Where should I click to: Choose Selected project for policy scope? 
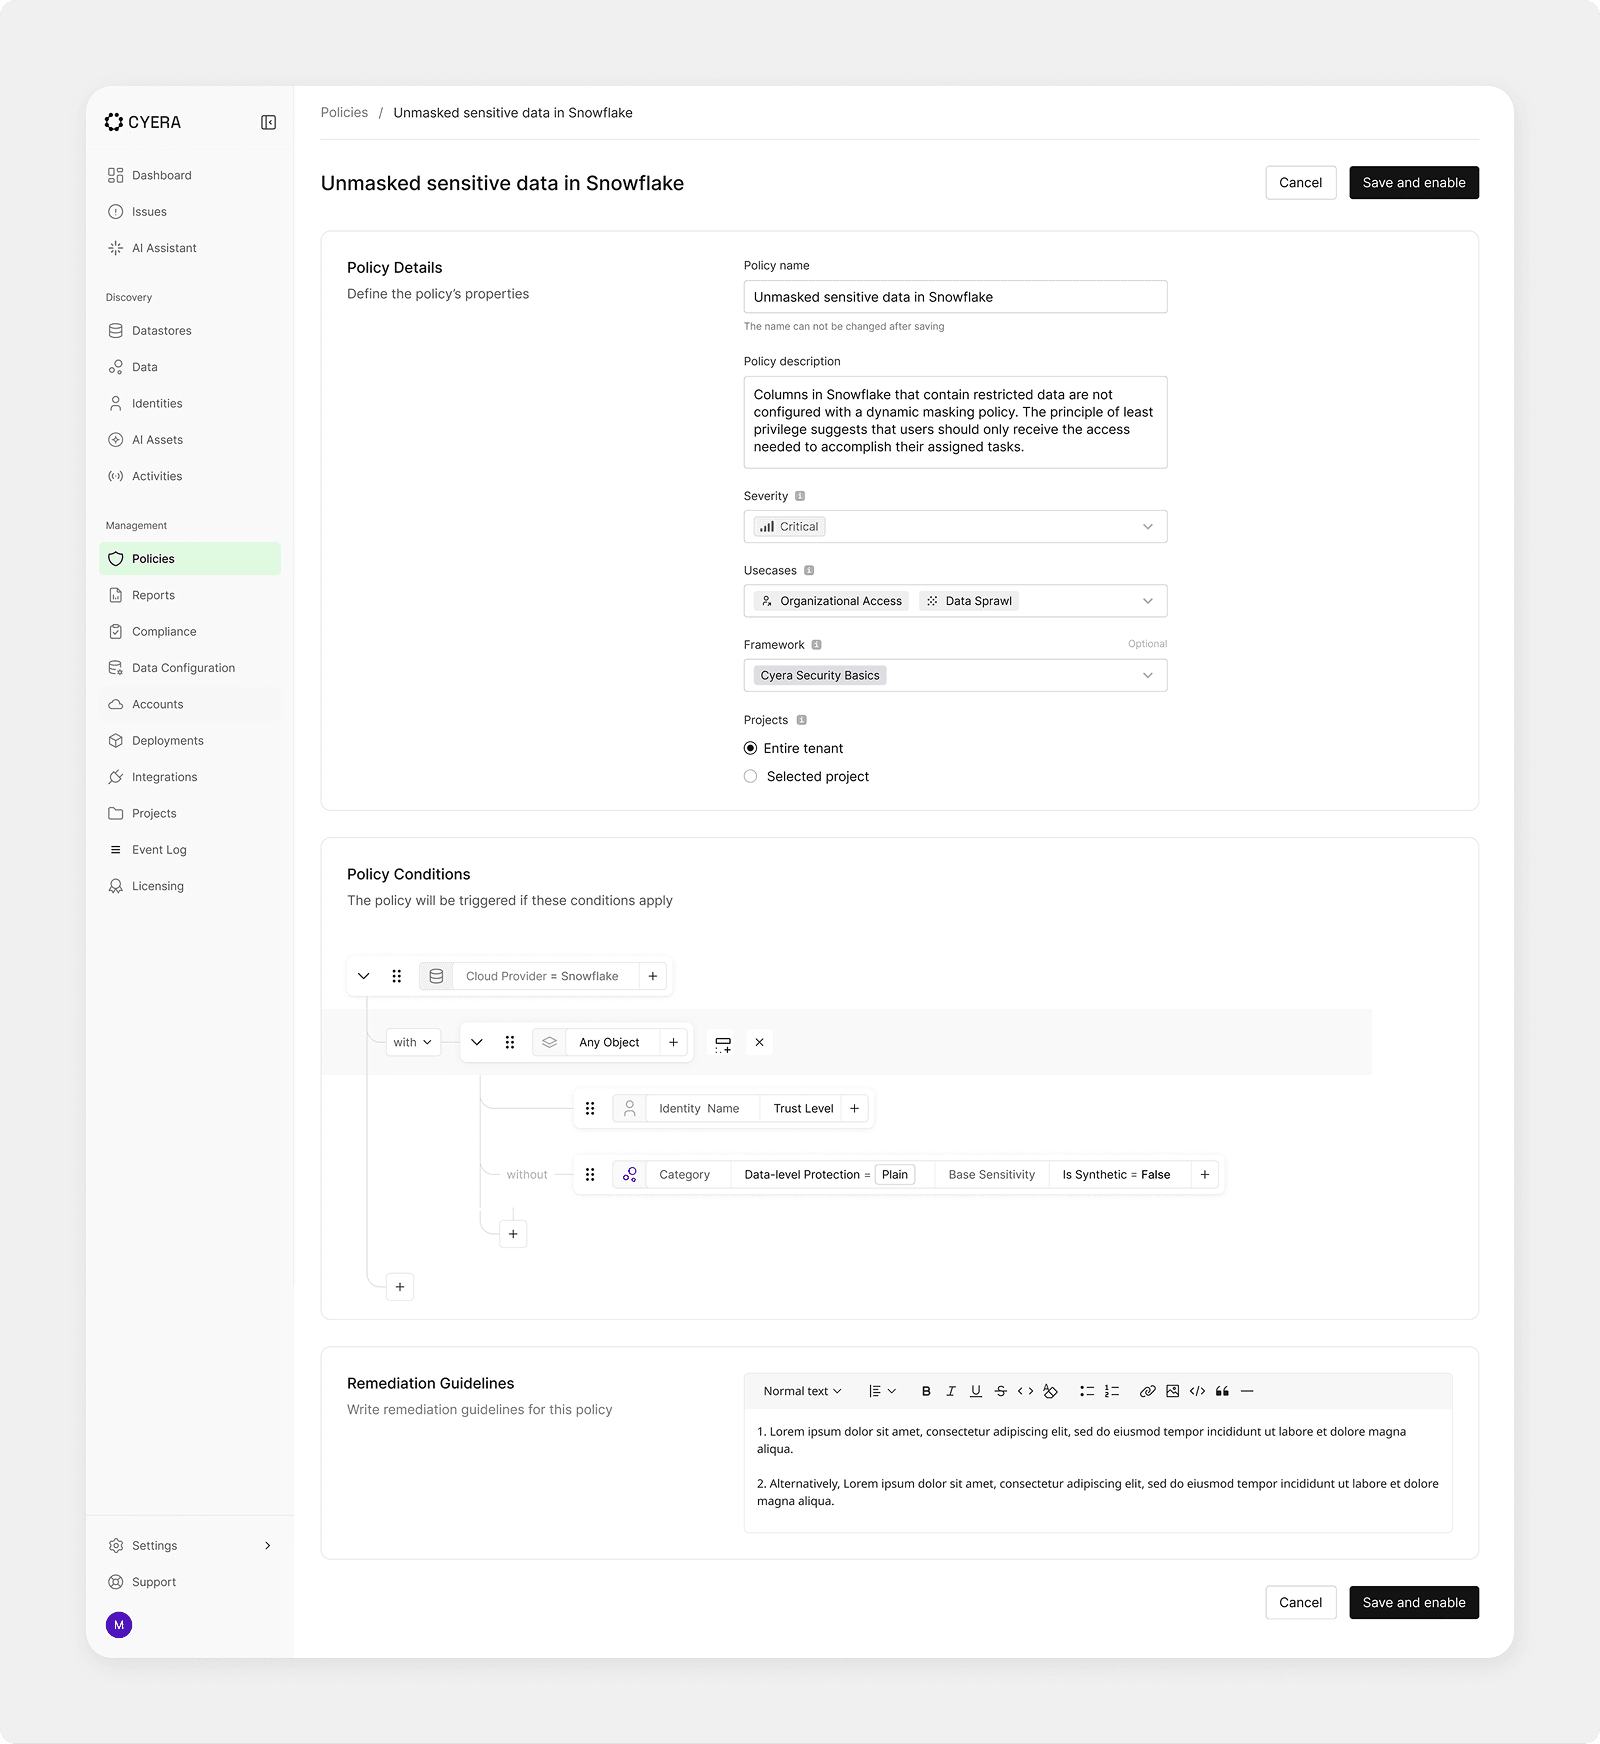(750, 776)
